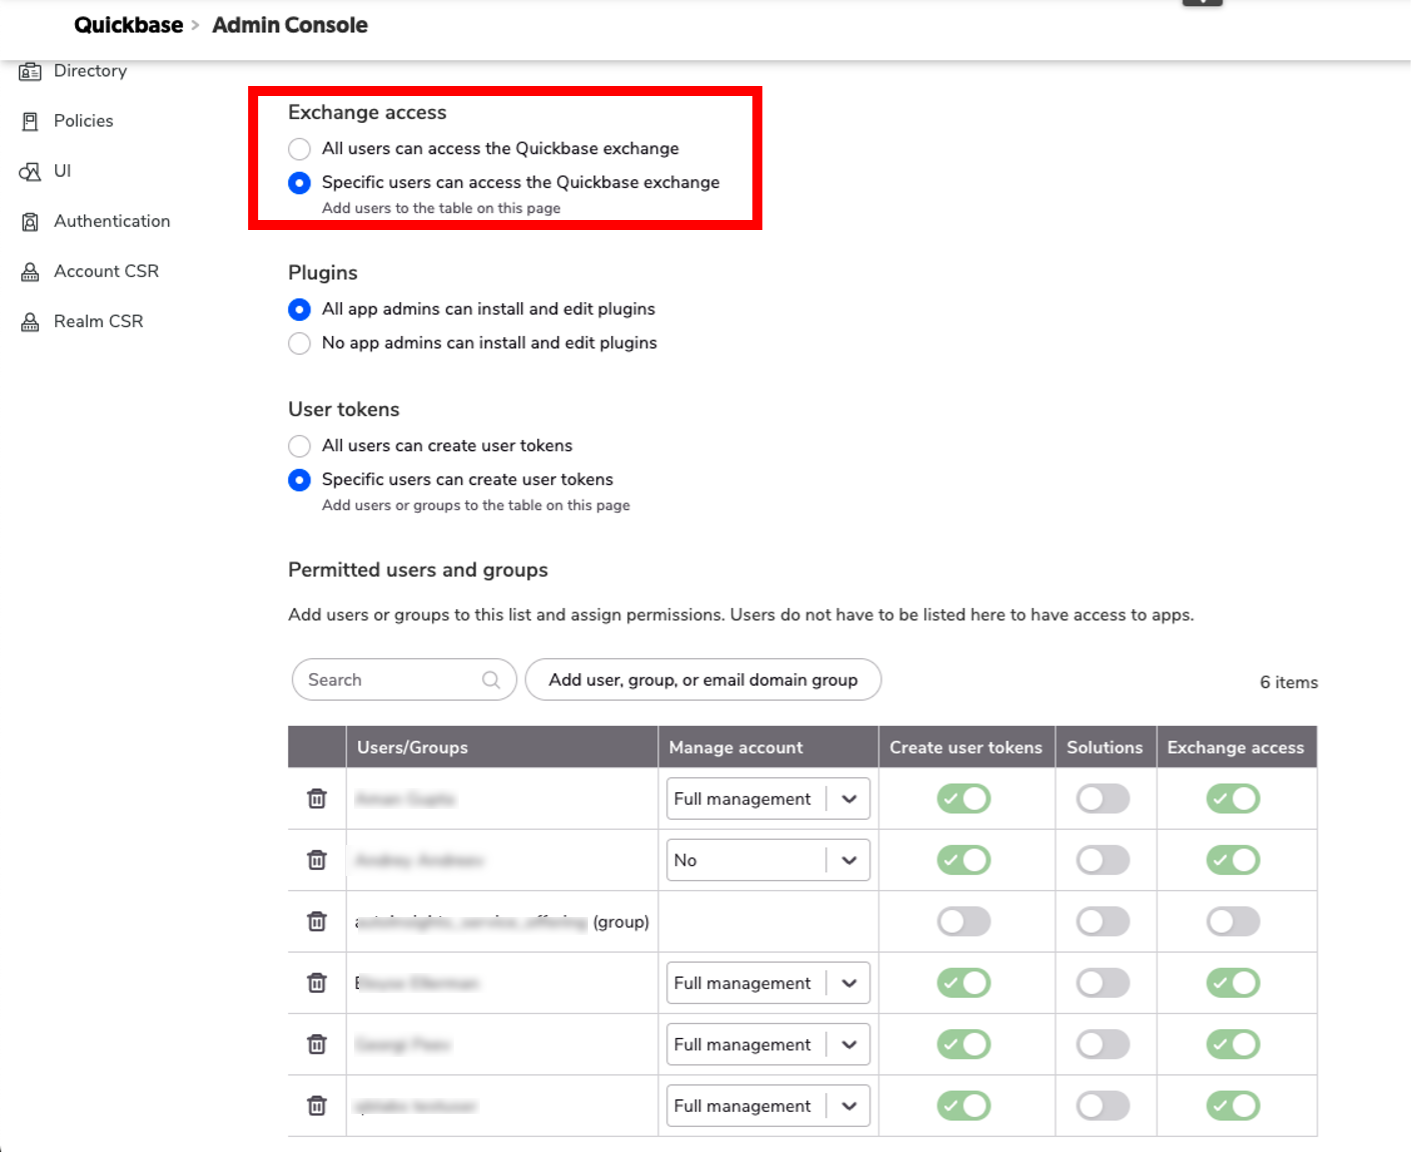
Task: Click the Quickbase breadcrumb link
Action: pos(128,25)
